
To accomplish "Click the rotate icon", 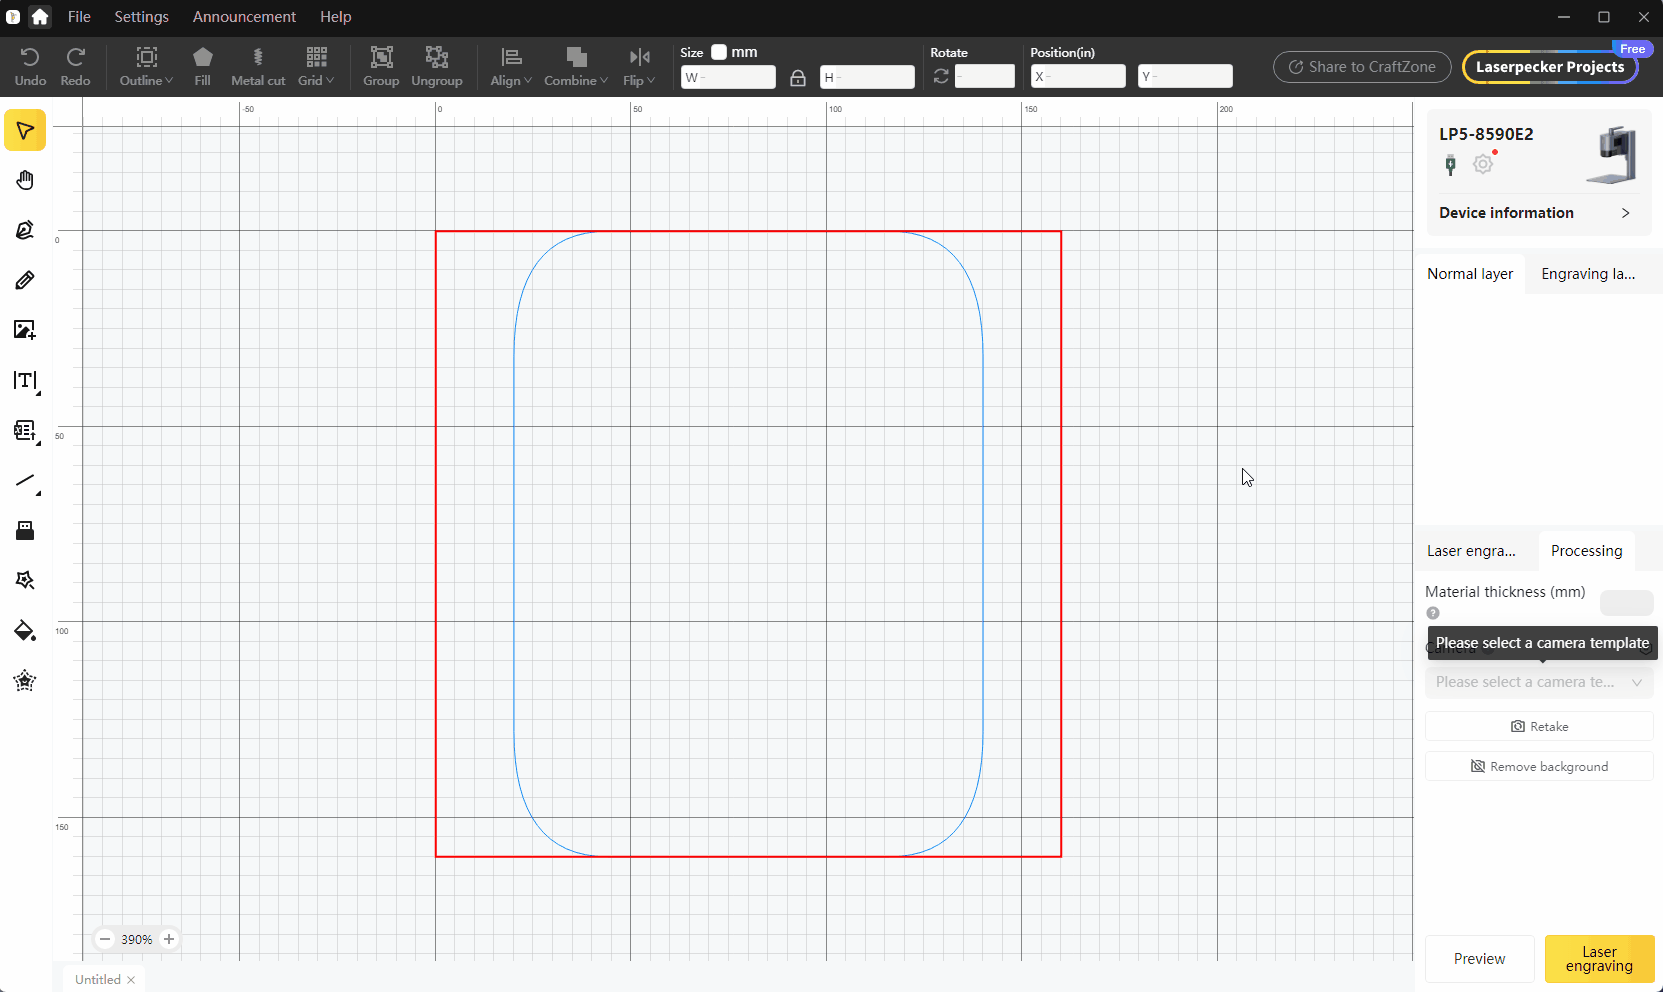I will point(941,76).
